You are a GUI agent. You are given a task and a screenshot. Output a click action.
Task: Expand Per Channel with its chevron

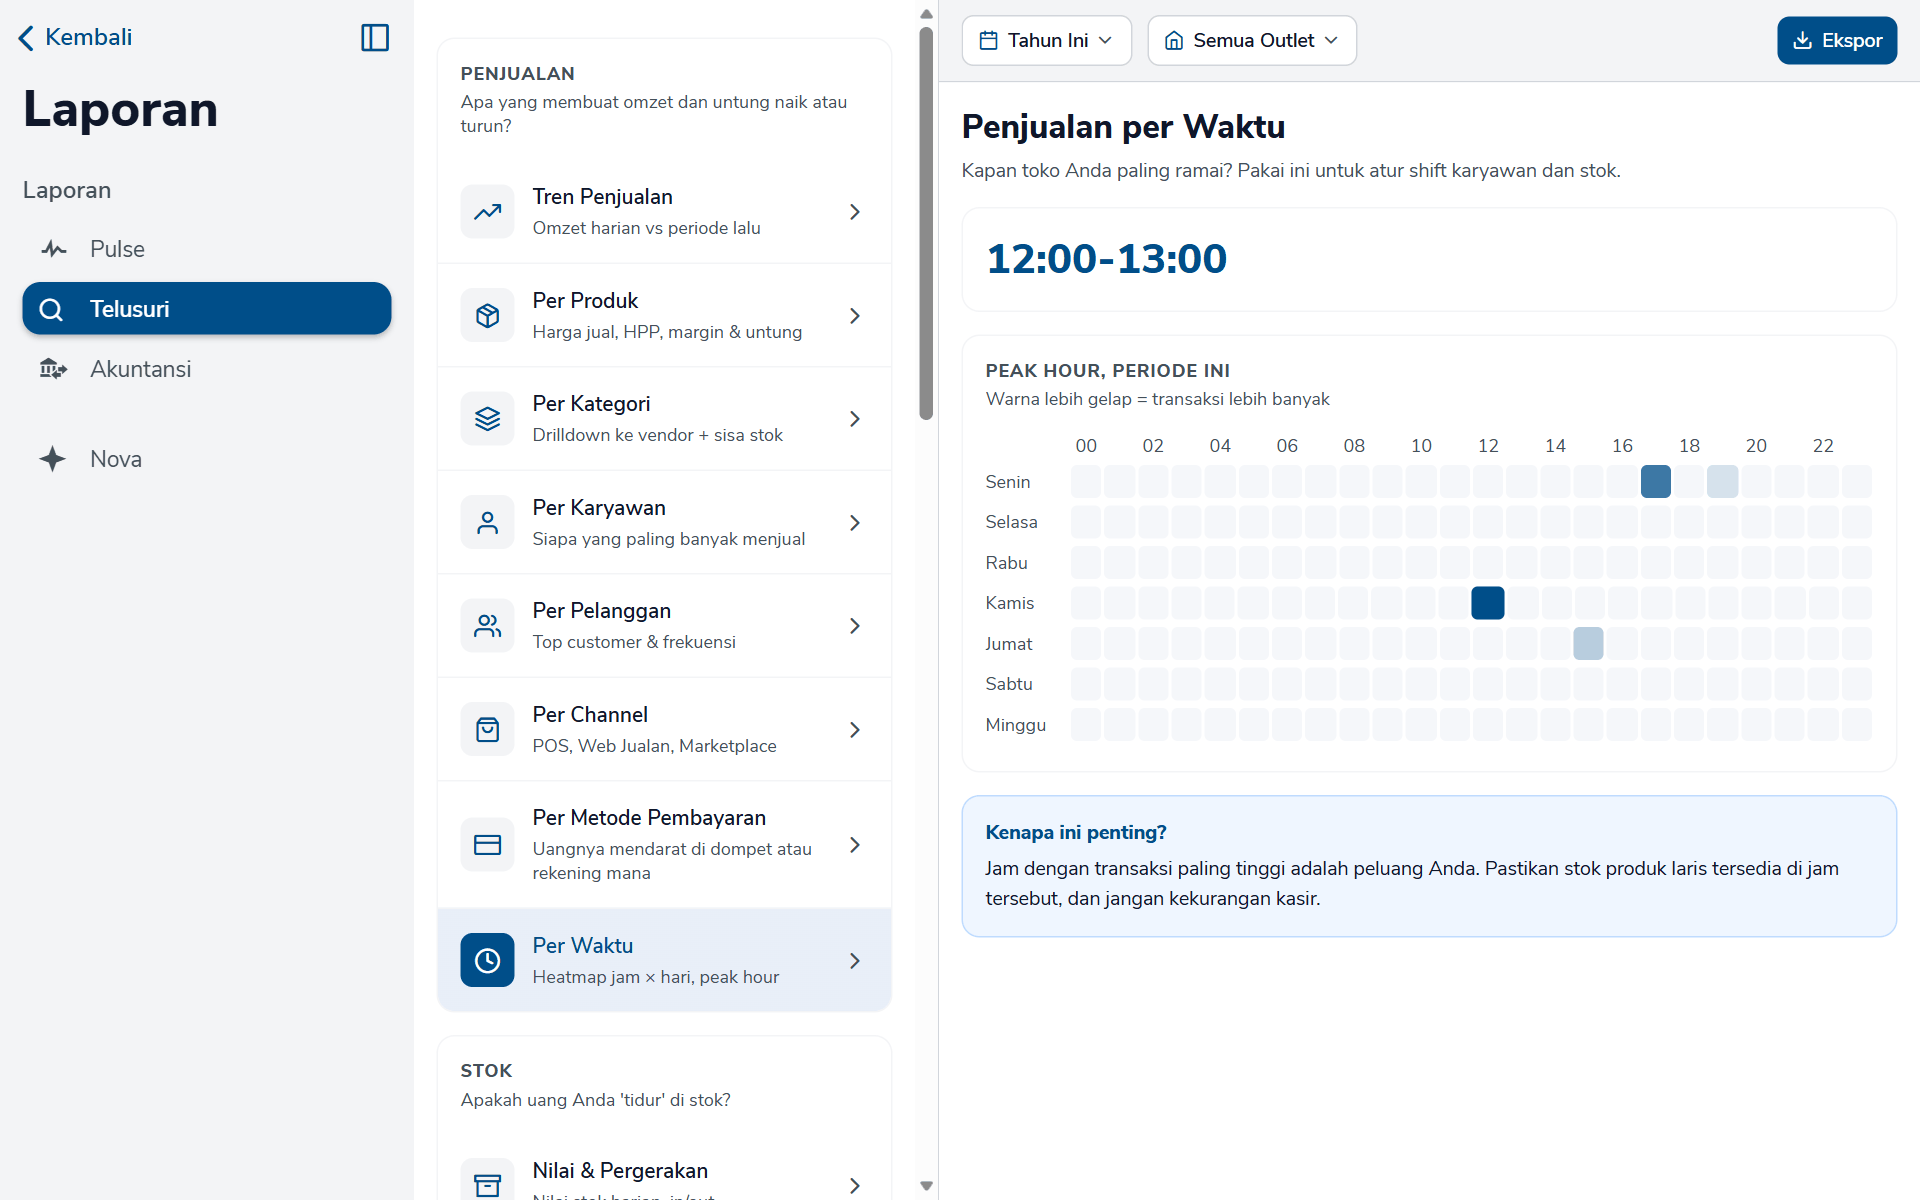[x=855, y=730]
